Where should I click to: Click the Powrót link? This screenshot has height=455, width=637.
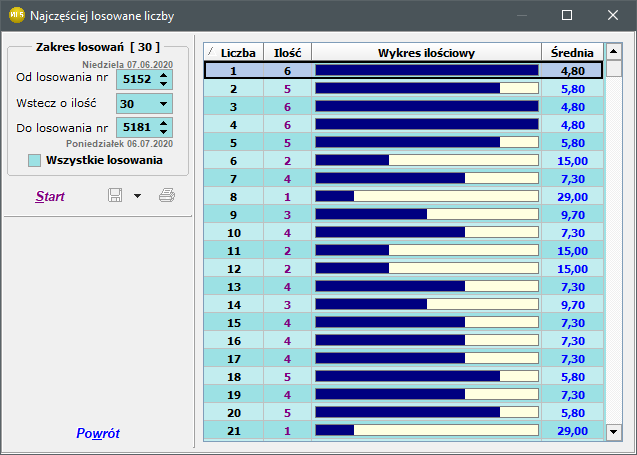[x=98, y=433]
